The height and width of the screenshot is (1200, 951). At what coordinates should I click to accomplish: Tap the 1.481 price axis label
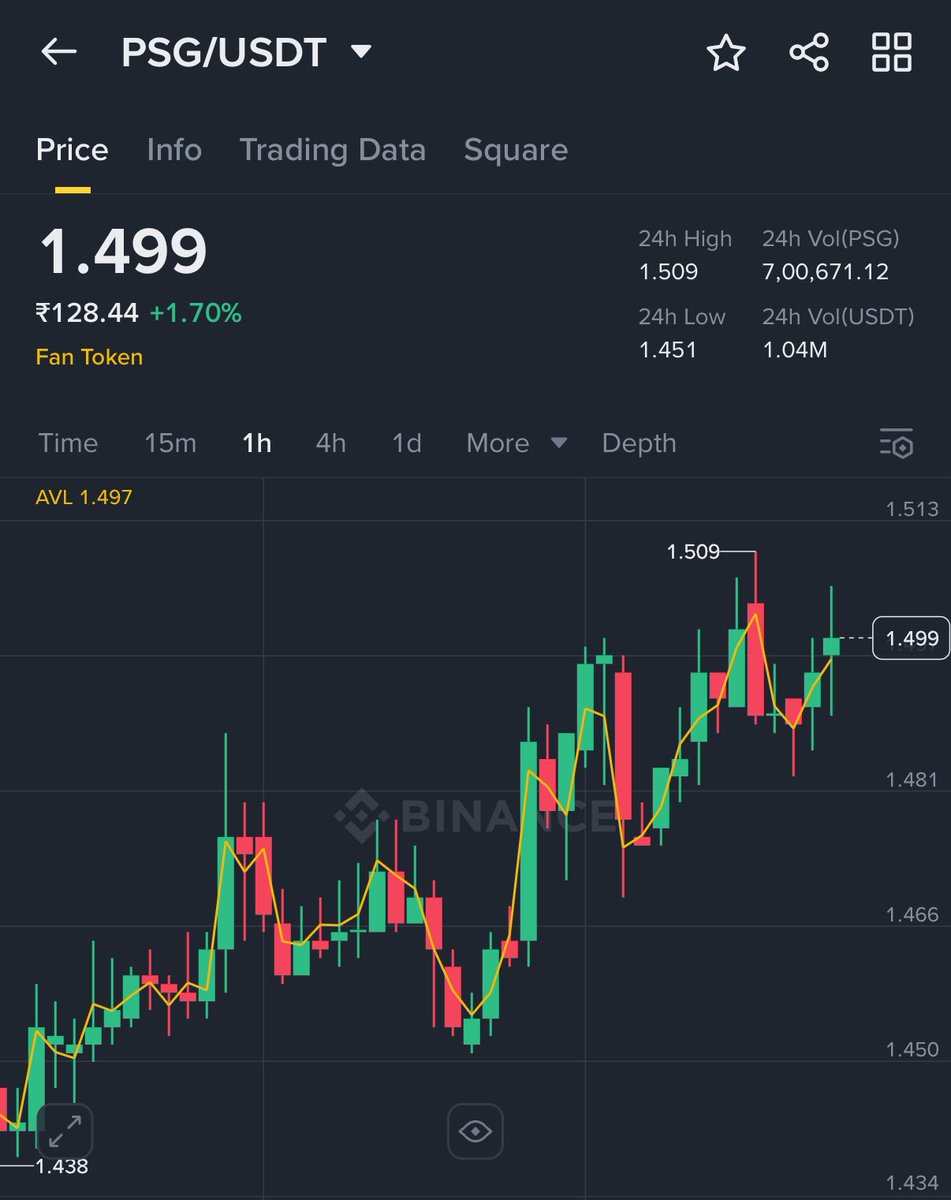(x=912, y=780)
